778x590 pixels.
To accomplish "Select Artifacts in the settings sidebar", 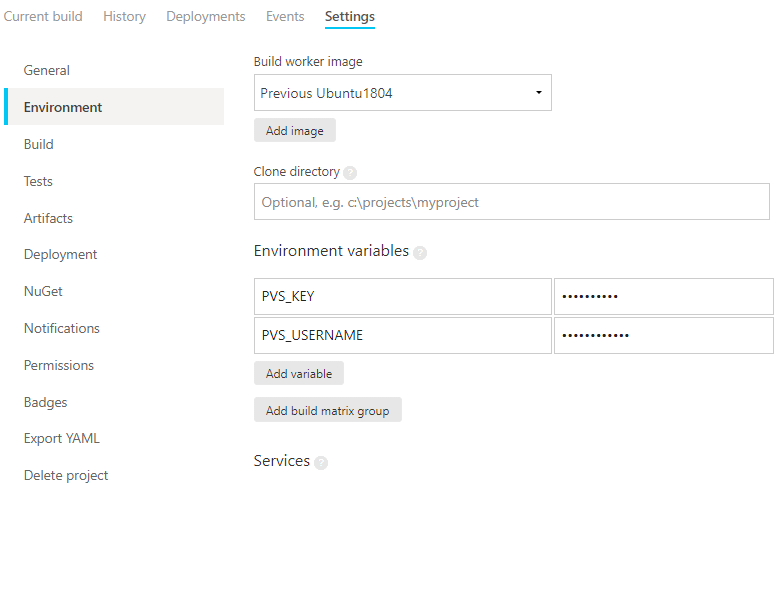I will pyautogui.click(x=48, y=219).
